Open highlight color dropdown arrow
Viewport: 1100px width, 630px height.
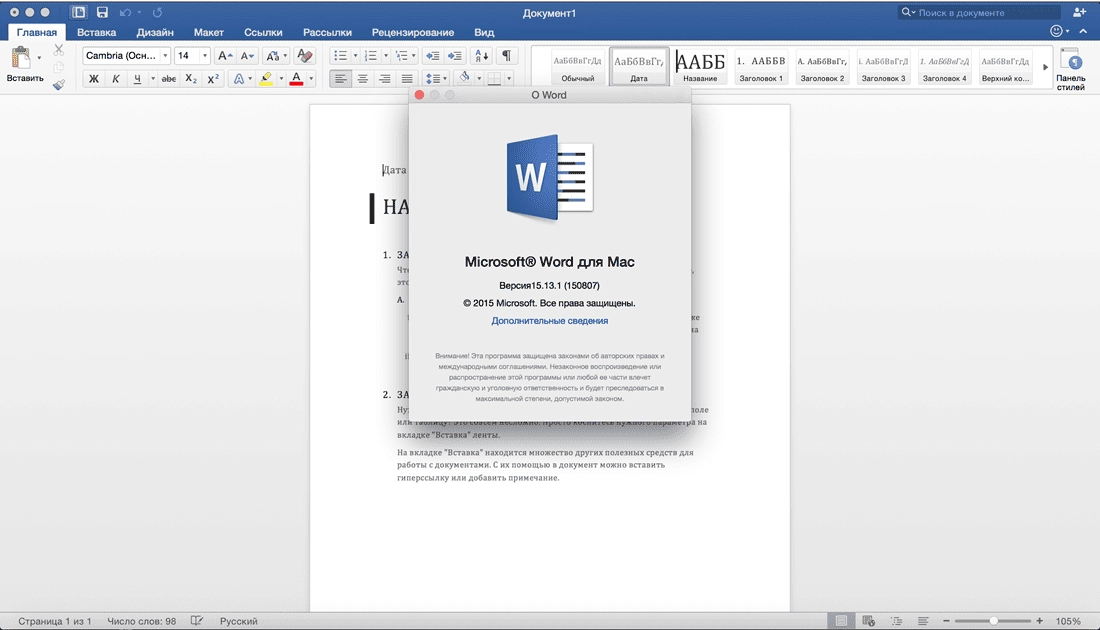pos(281,79)
